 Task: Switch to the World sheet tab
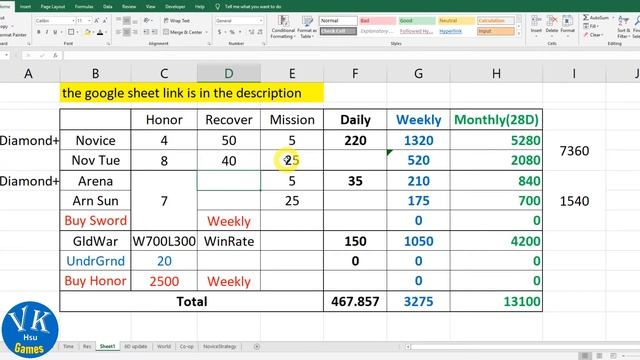click(164, 347)
